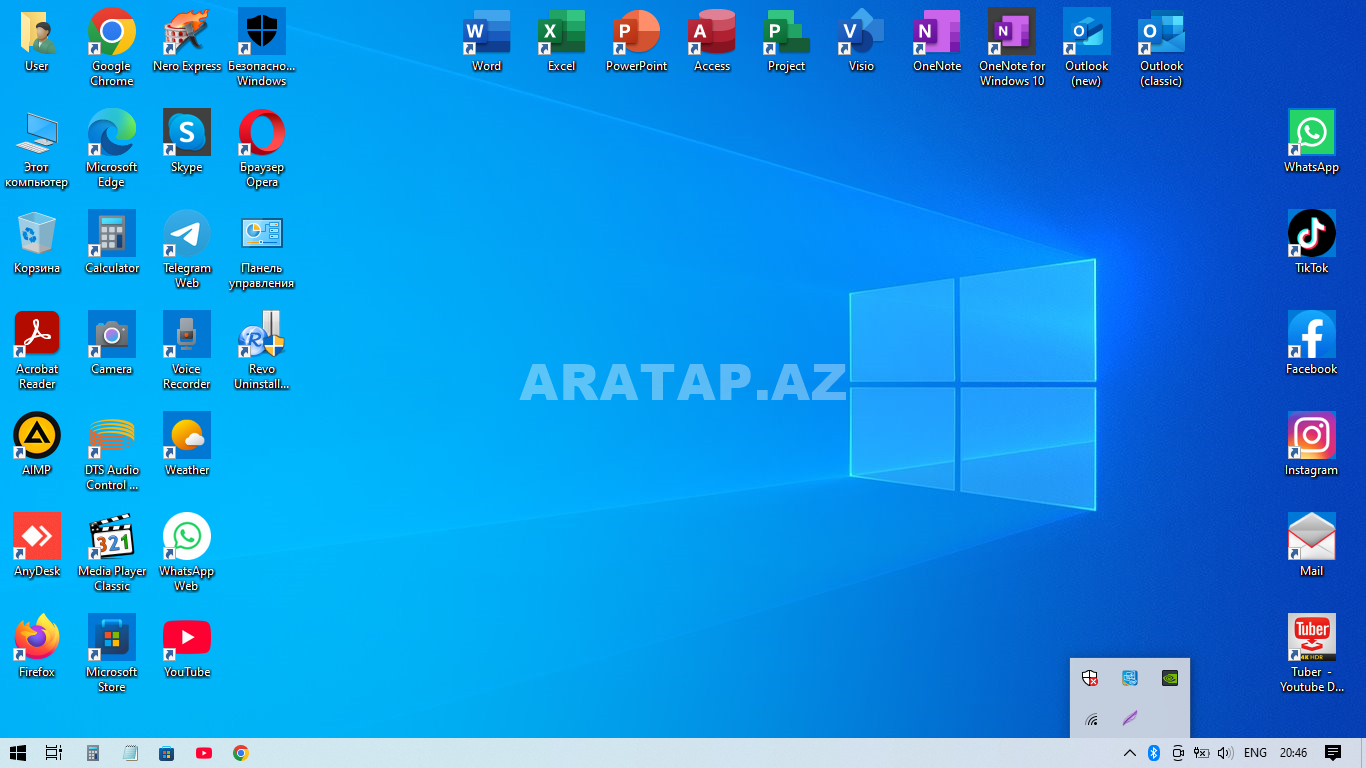The image size is (1366, 768).
Task: Launch the DTS Audio Control shortcut
Action: [x=112, y=451]
